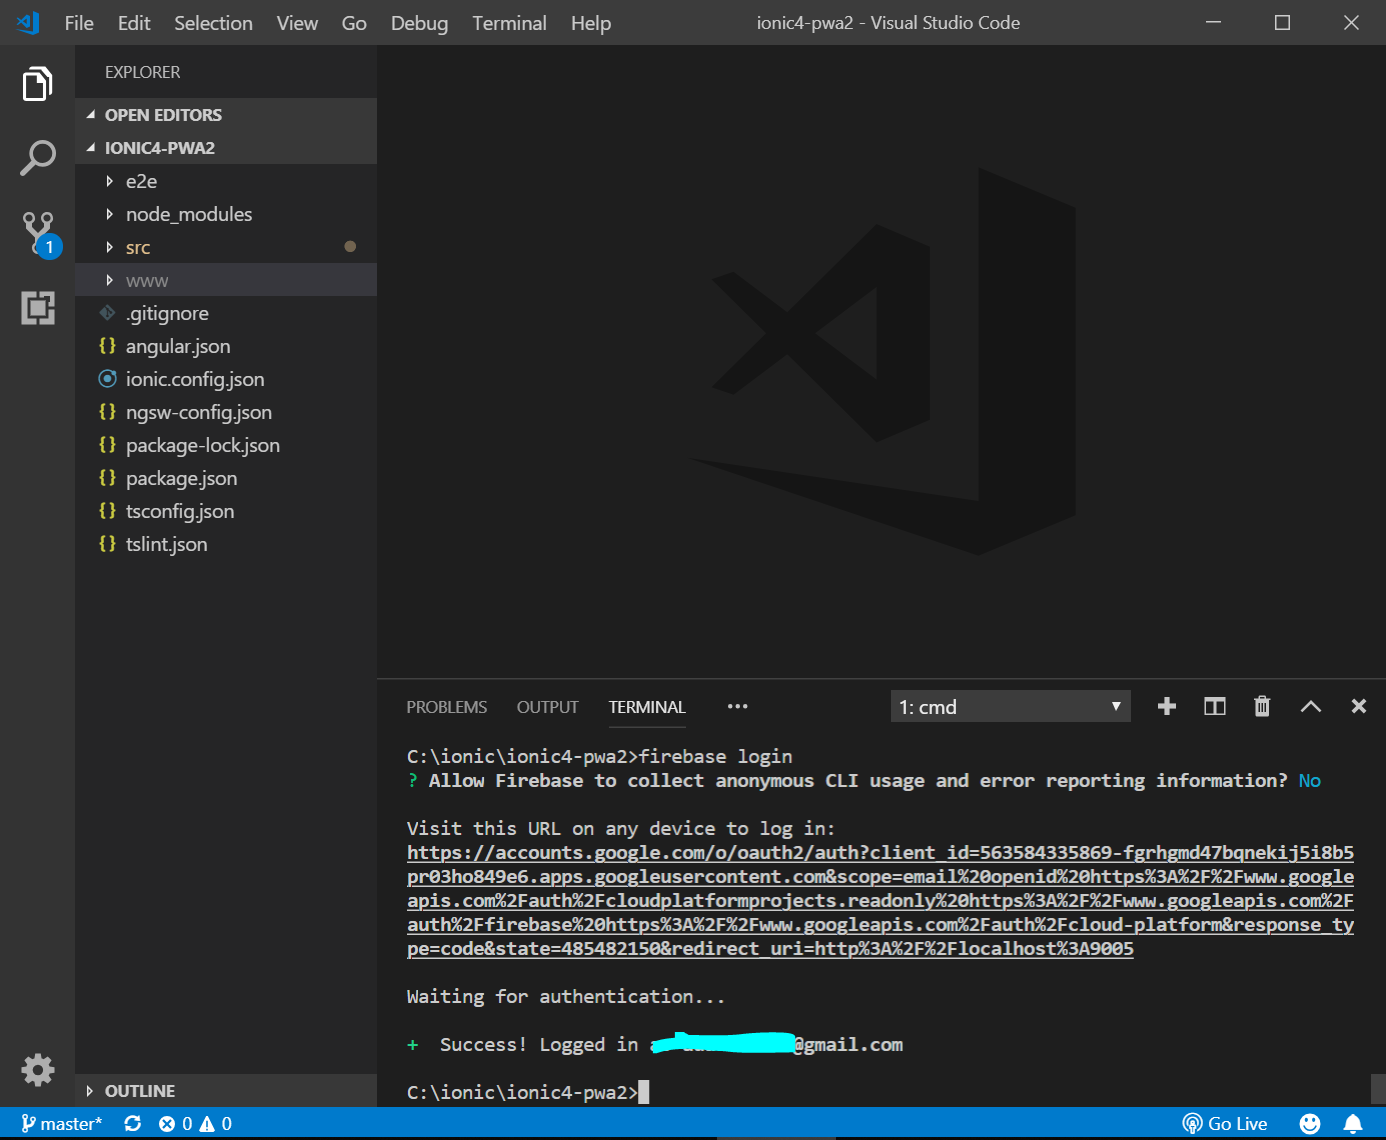This screenshot has height=1140, width=1386.
Task: Expand the node_modules folder
Action: click(188, 214)
